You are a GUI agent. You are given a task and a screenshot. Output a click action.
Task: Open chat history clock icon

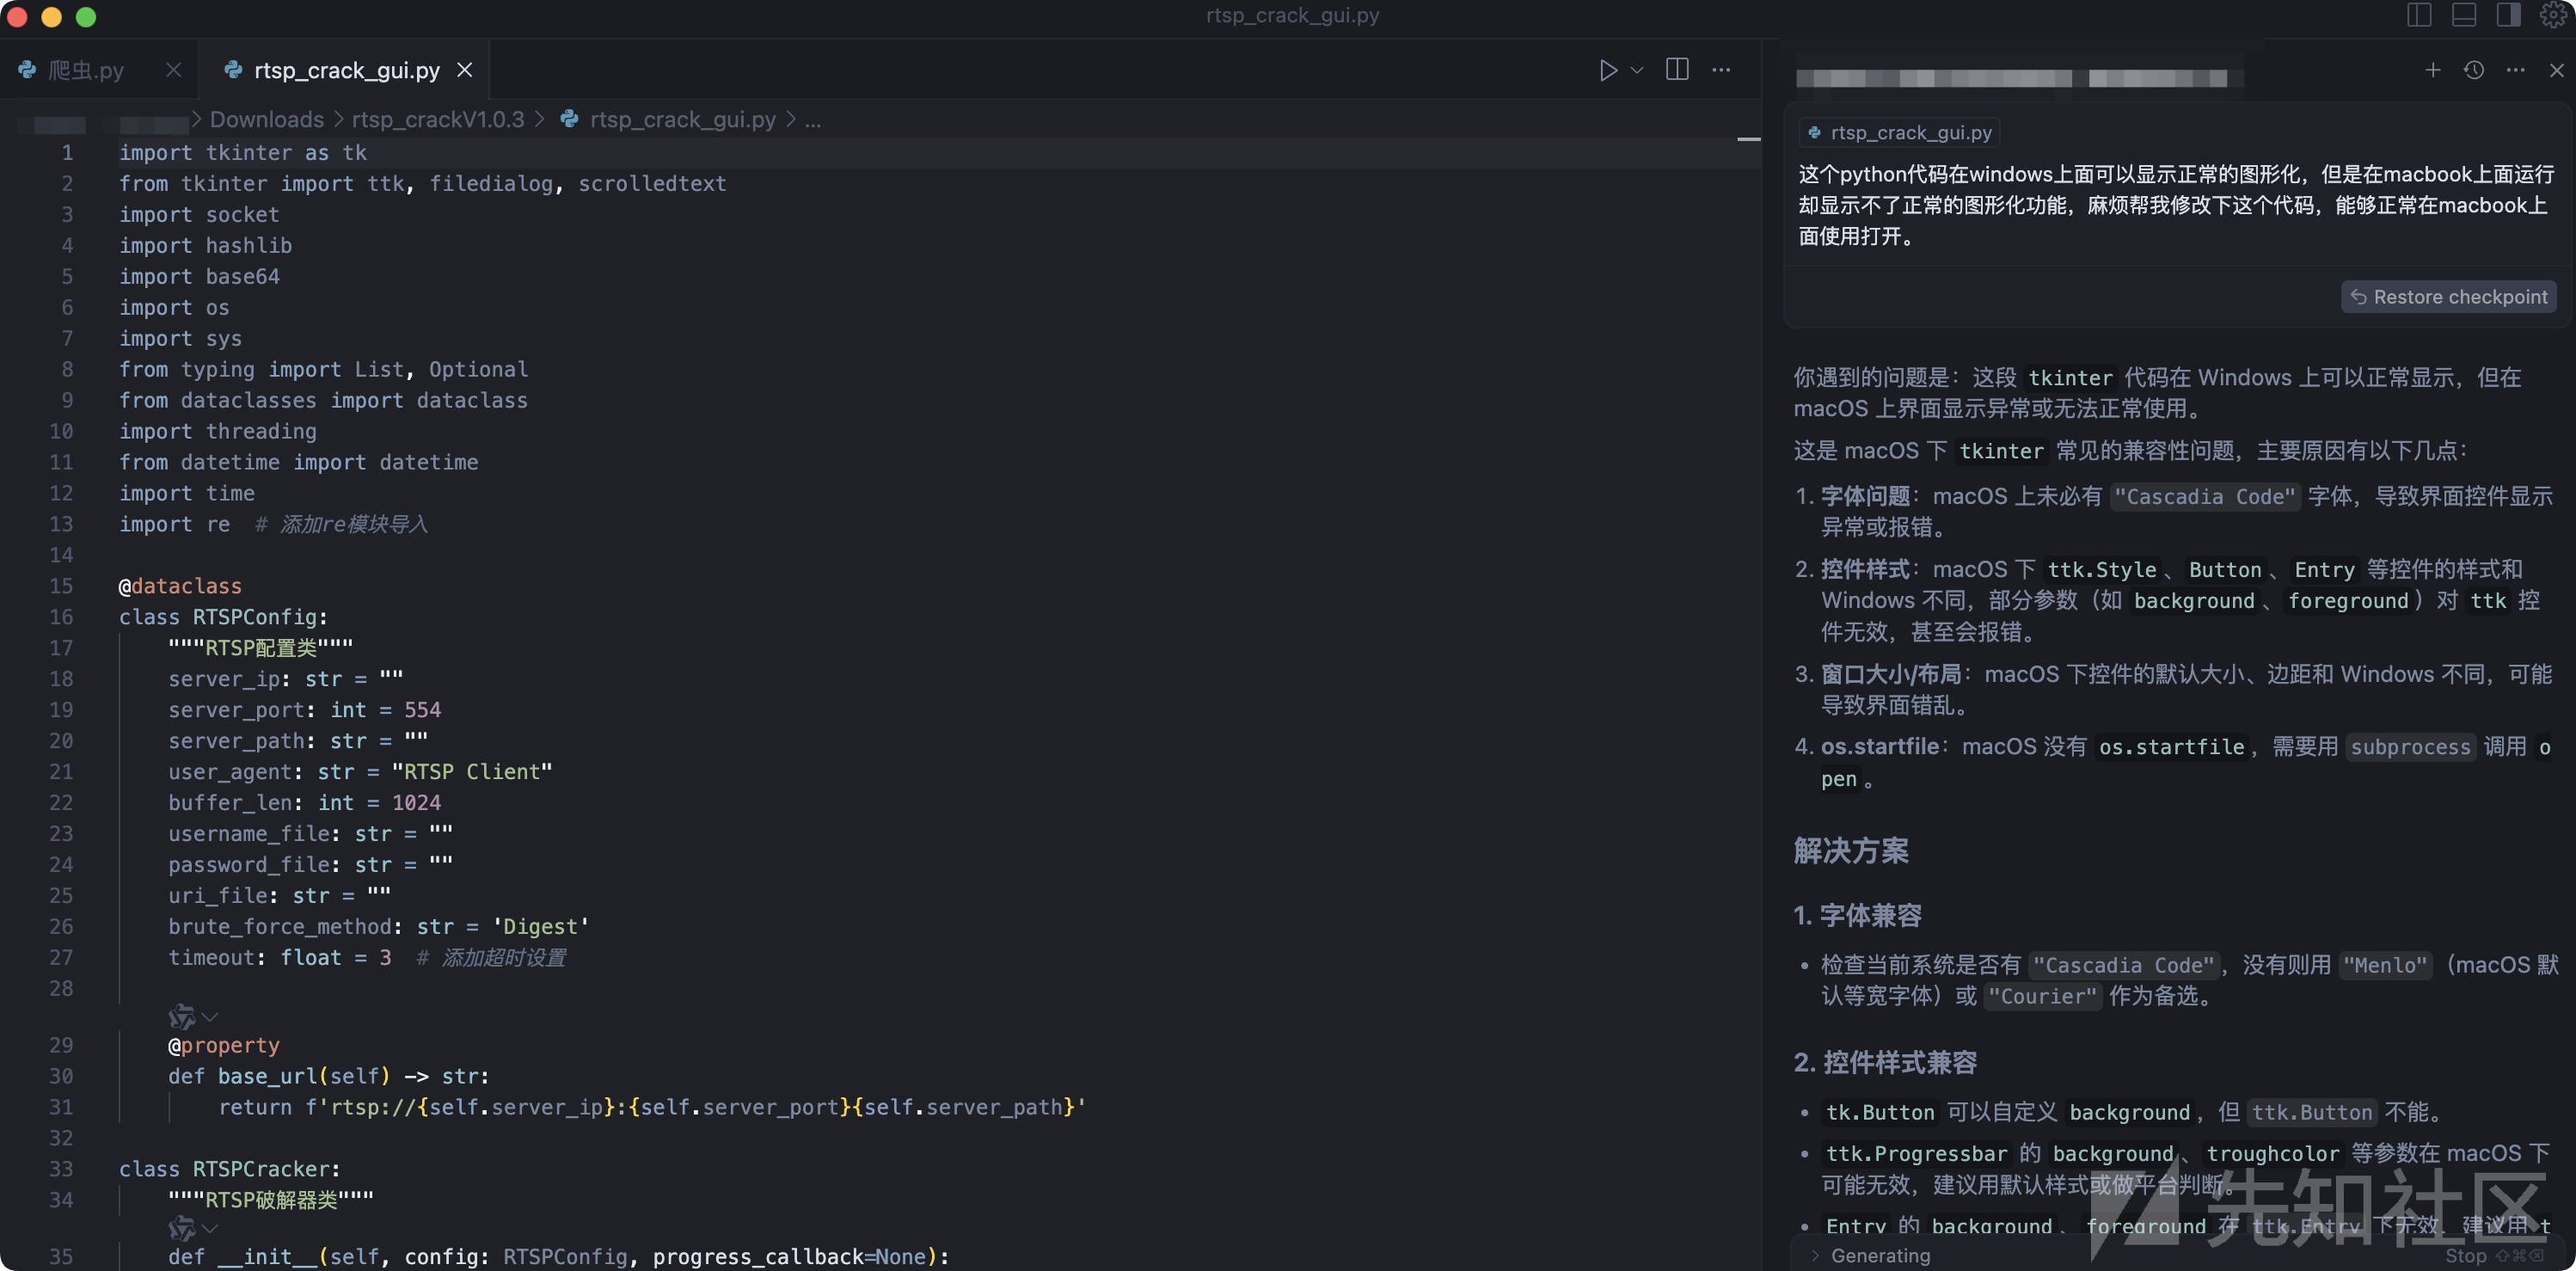point(2474,70)
